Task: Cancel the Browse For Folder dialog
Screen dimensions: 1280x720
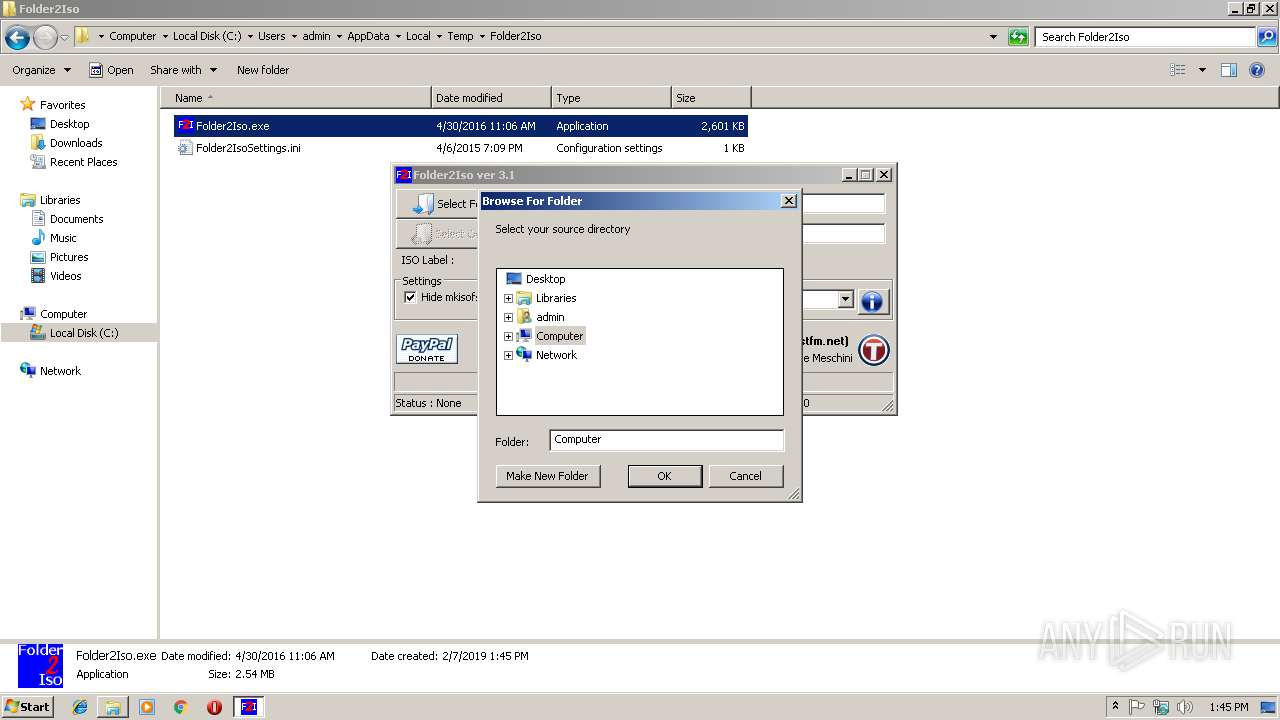Action: click(x=745, y=476)
